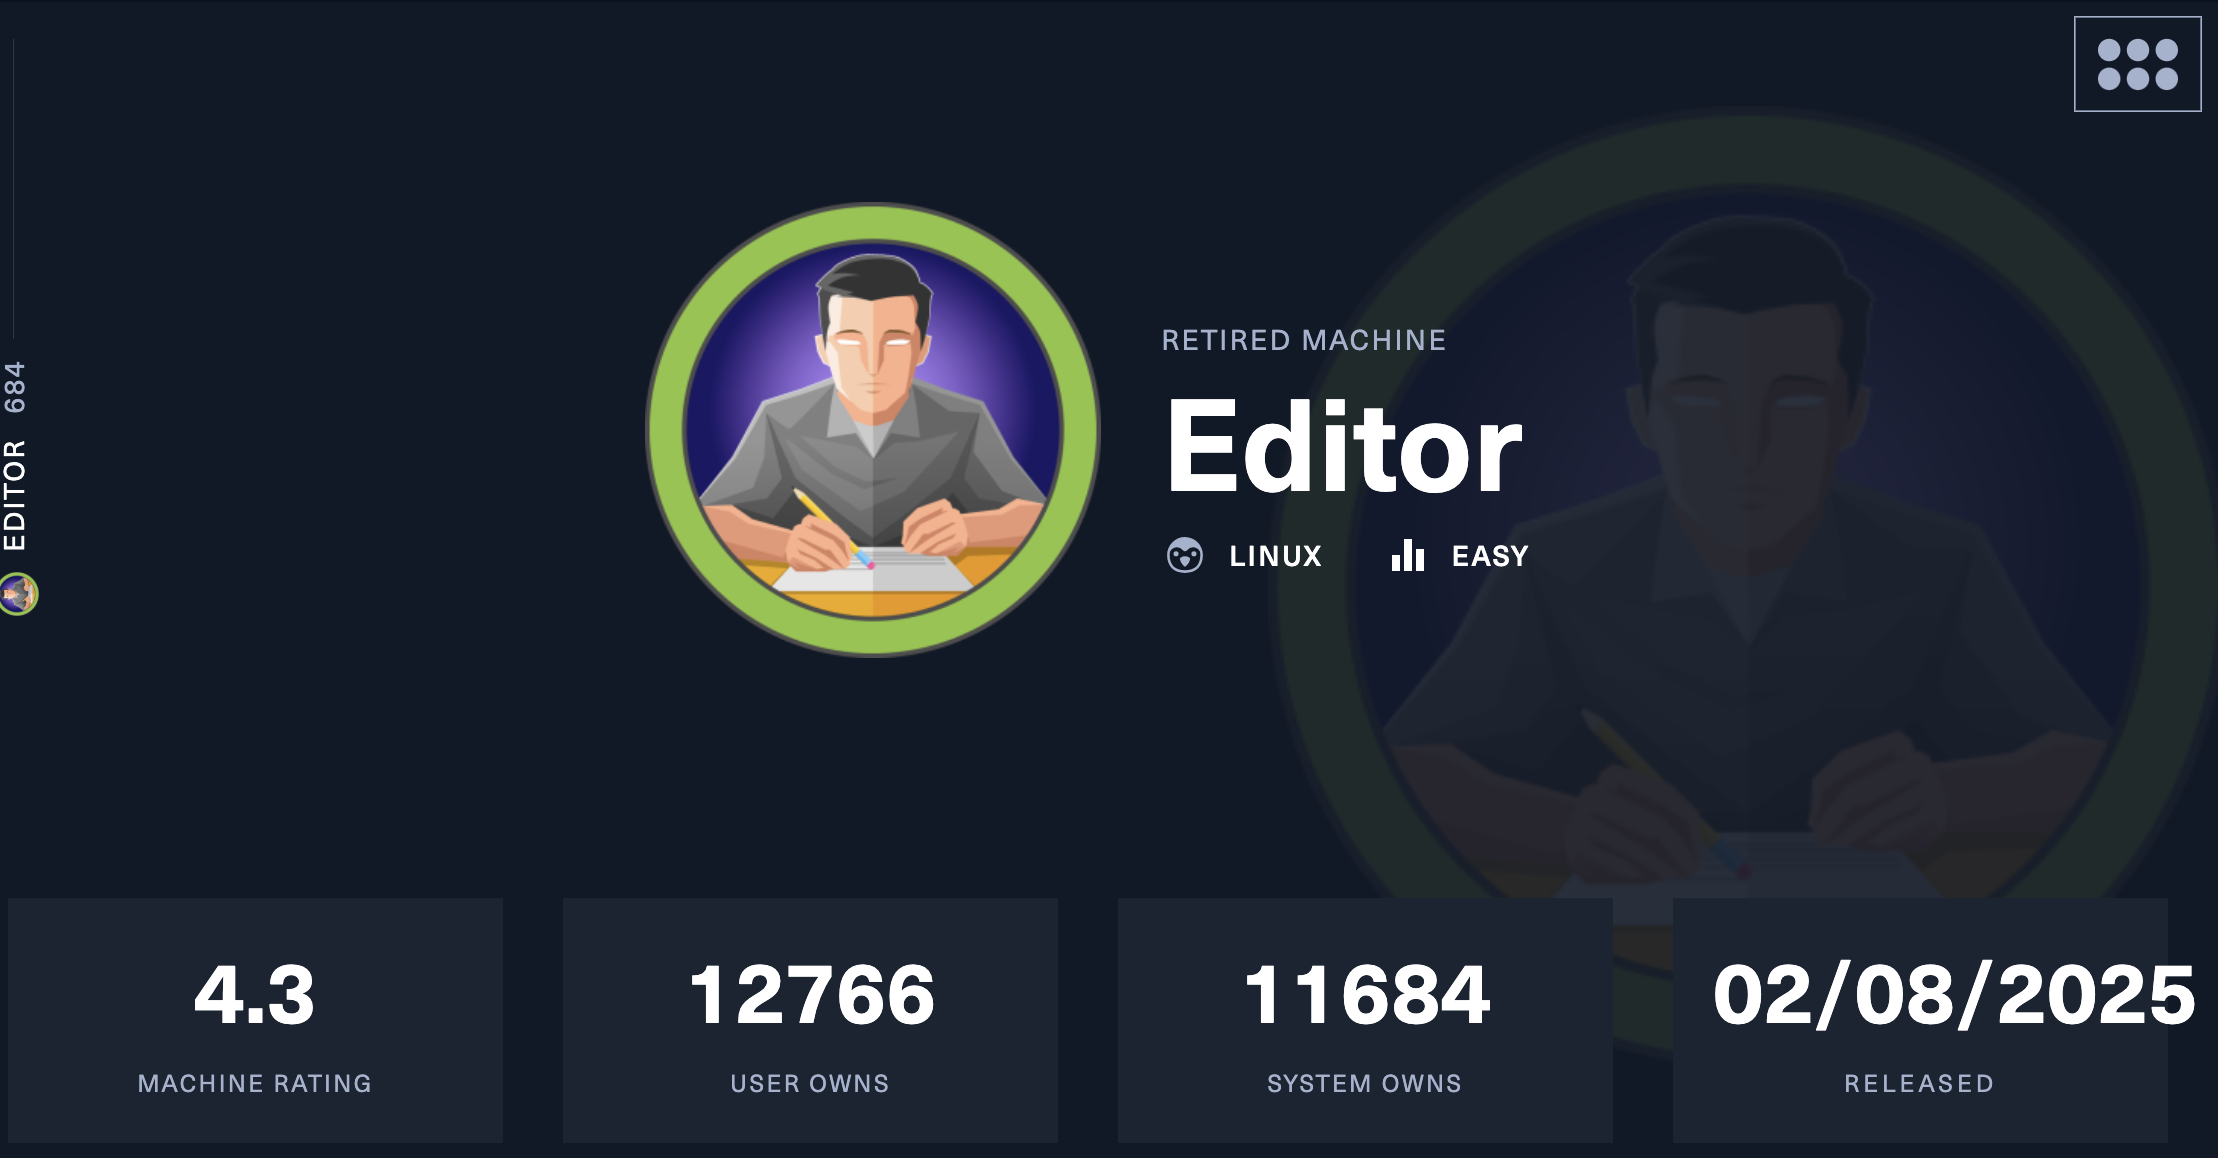Click the 12766 user owns number
This screenshot has width=2218, height=1158.
pyautogui.click(x=811, y=995)
